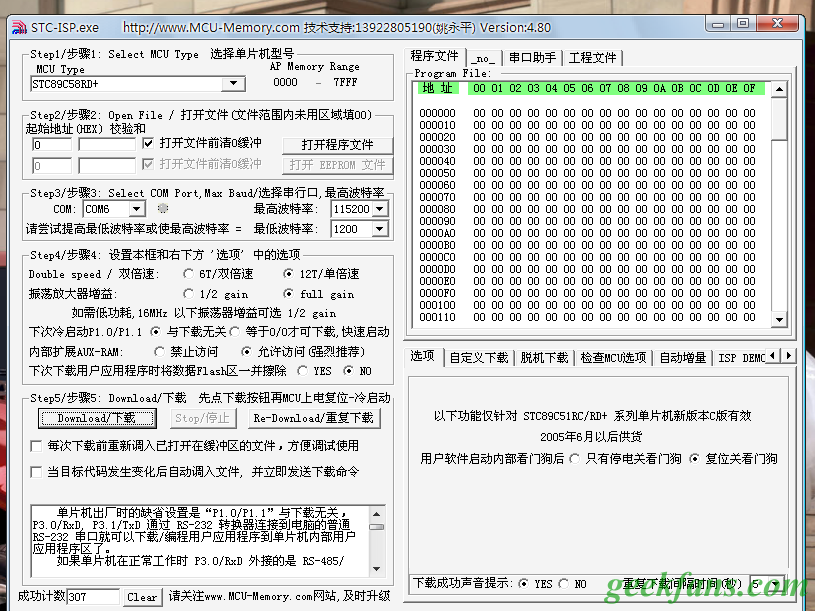Toggle 当目标代码发生变化后自动调入文件 checkbox
The width and height of the screenshot is (815, 611).
pos(37,471)
